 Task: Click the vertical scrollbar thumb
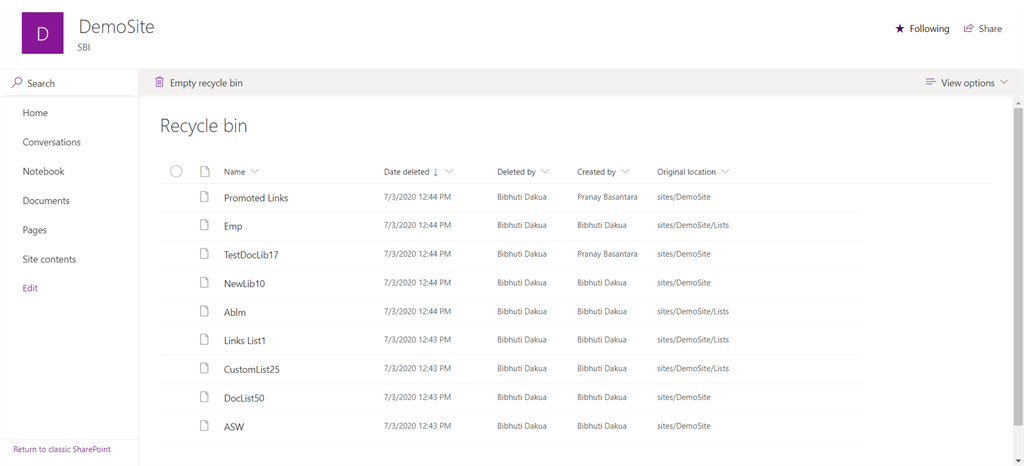point(1018,266)
